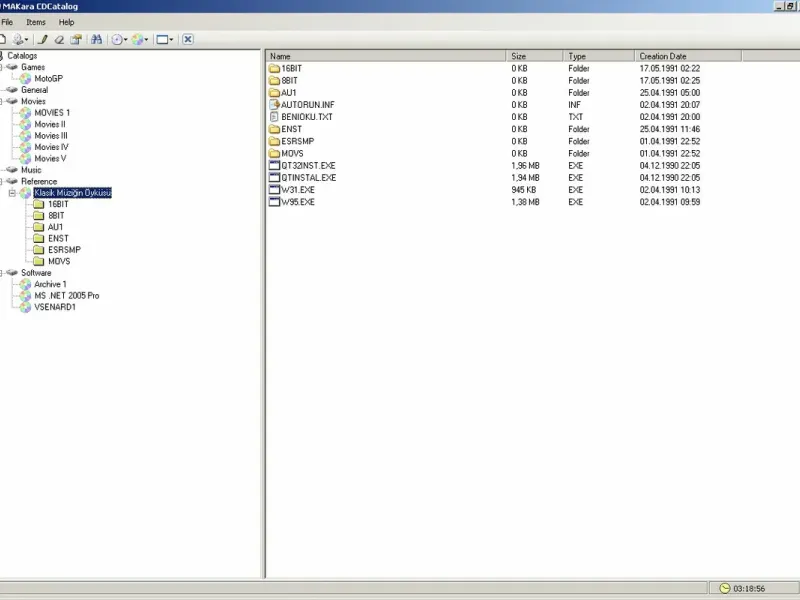The width and height of the screenshot is (800, 600).
Task: Open the add disc dropdown arrow
Action: pos(27,39)
